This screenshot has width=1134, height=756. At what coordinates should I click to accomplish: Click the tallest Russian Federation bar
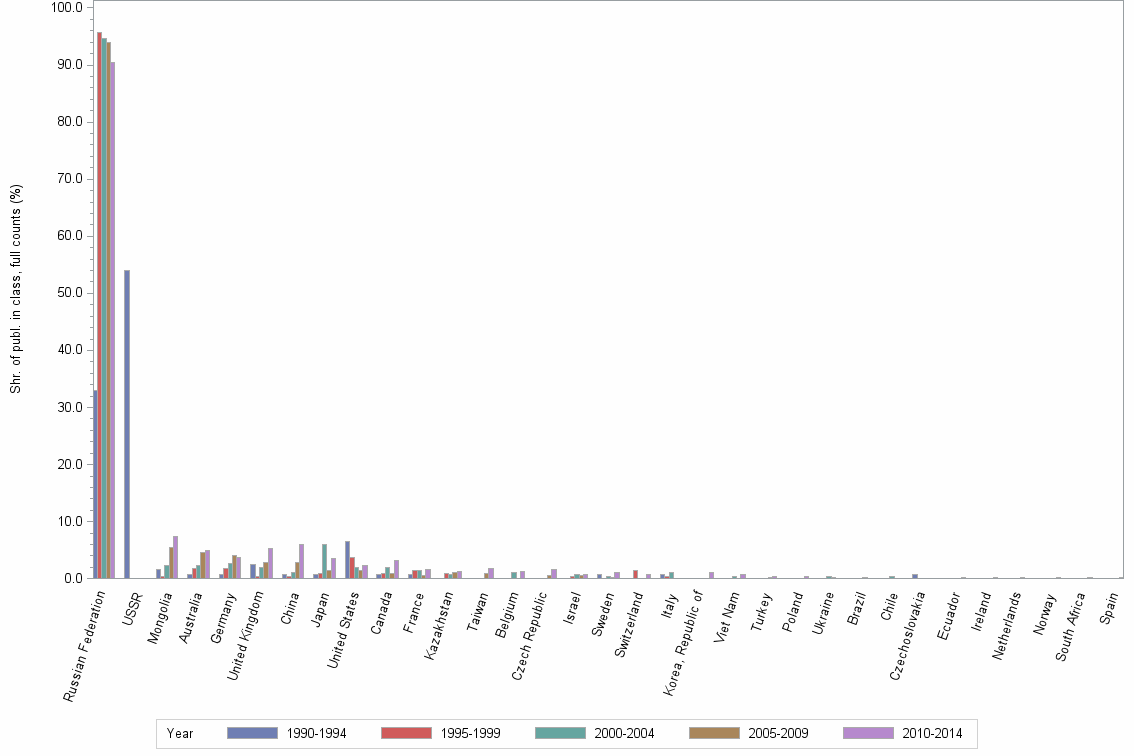[x=99, y=300]
